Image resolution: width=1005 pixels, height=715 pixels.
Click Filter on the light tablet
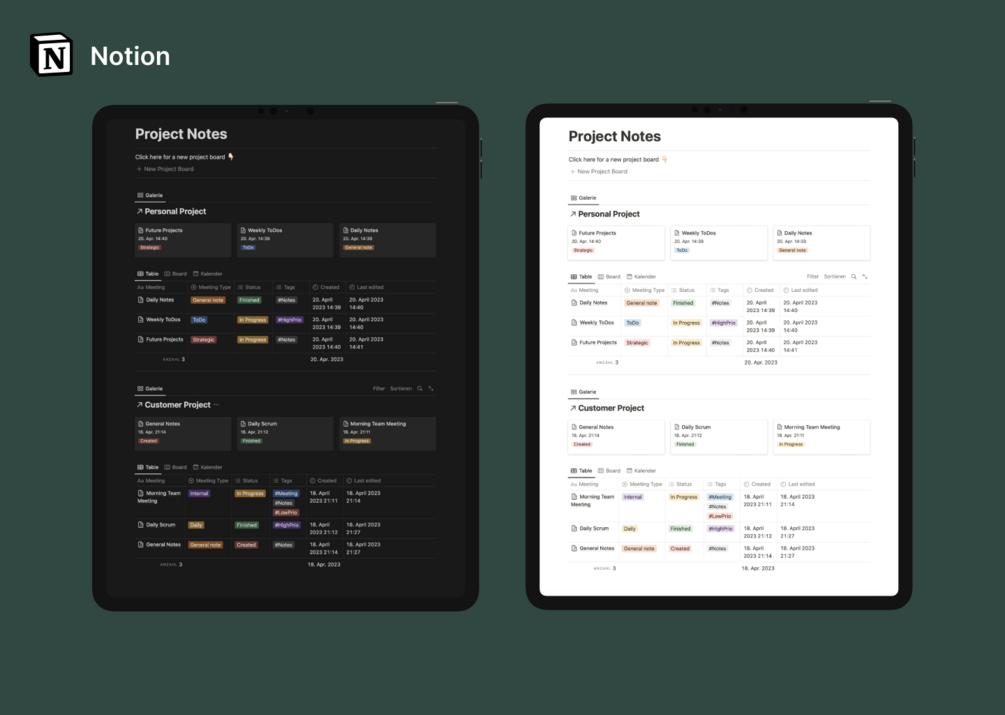click(x=813, y=277)
